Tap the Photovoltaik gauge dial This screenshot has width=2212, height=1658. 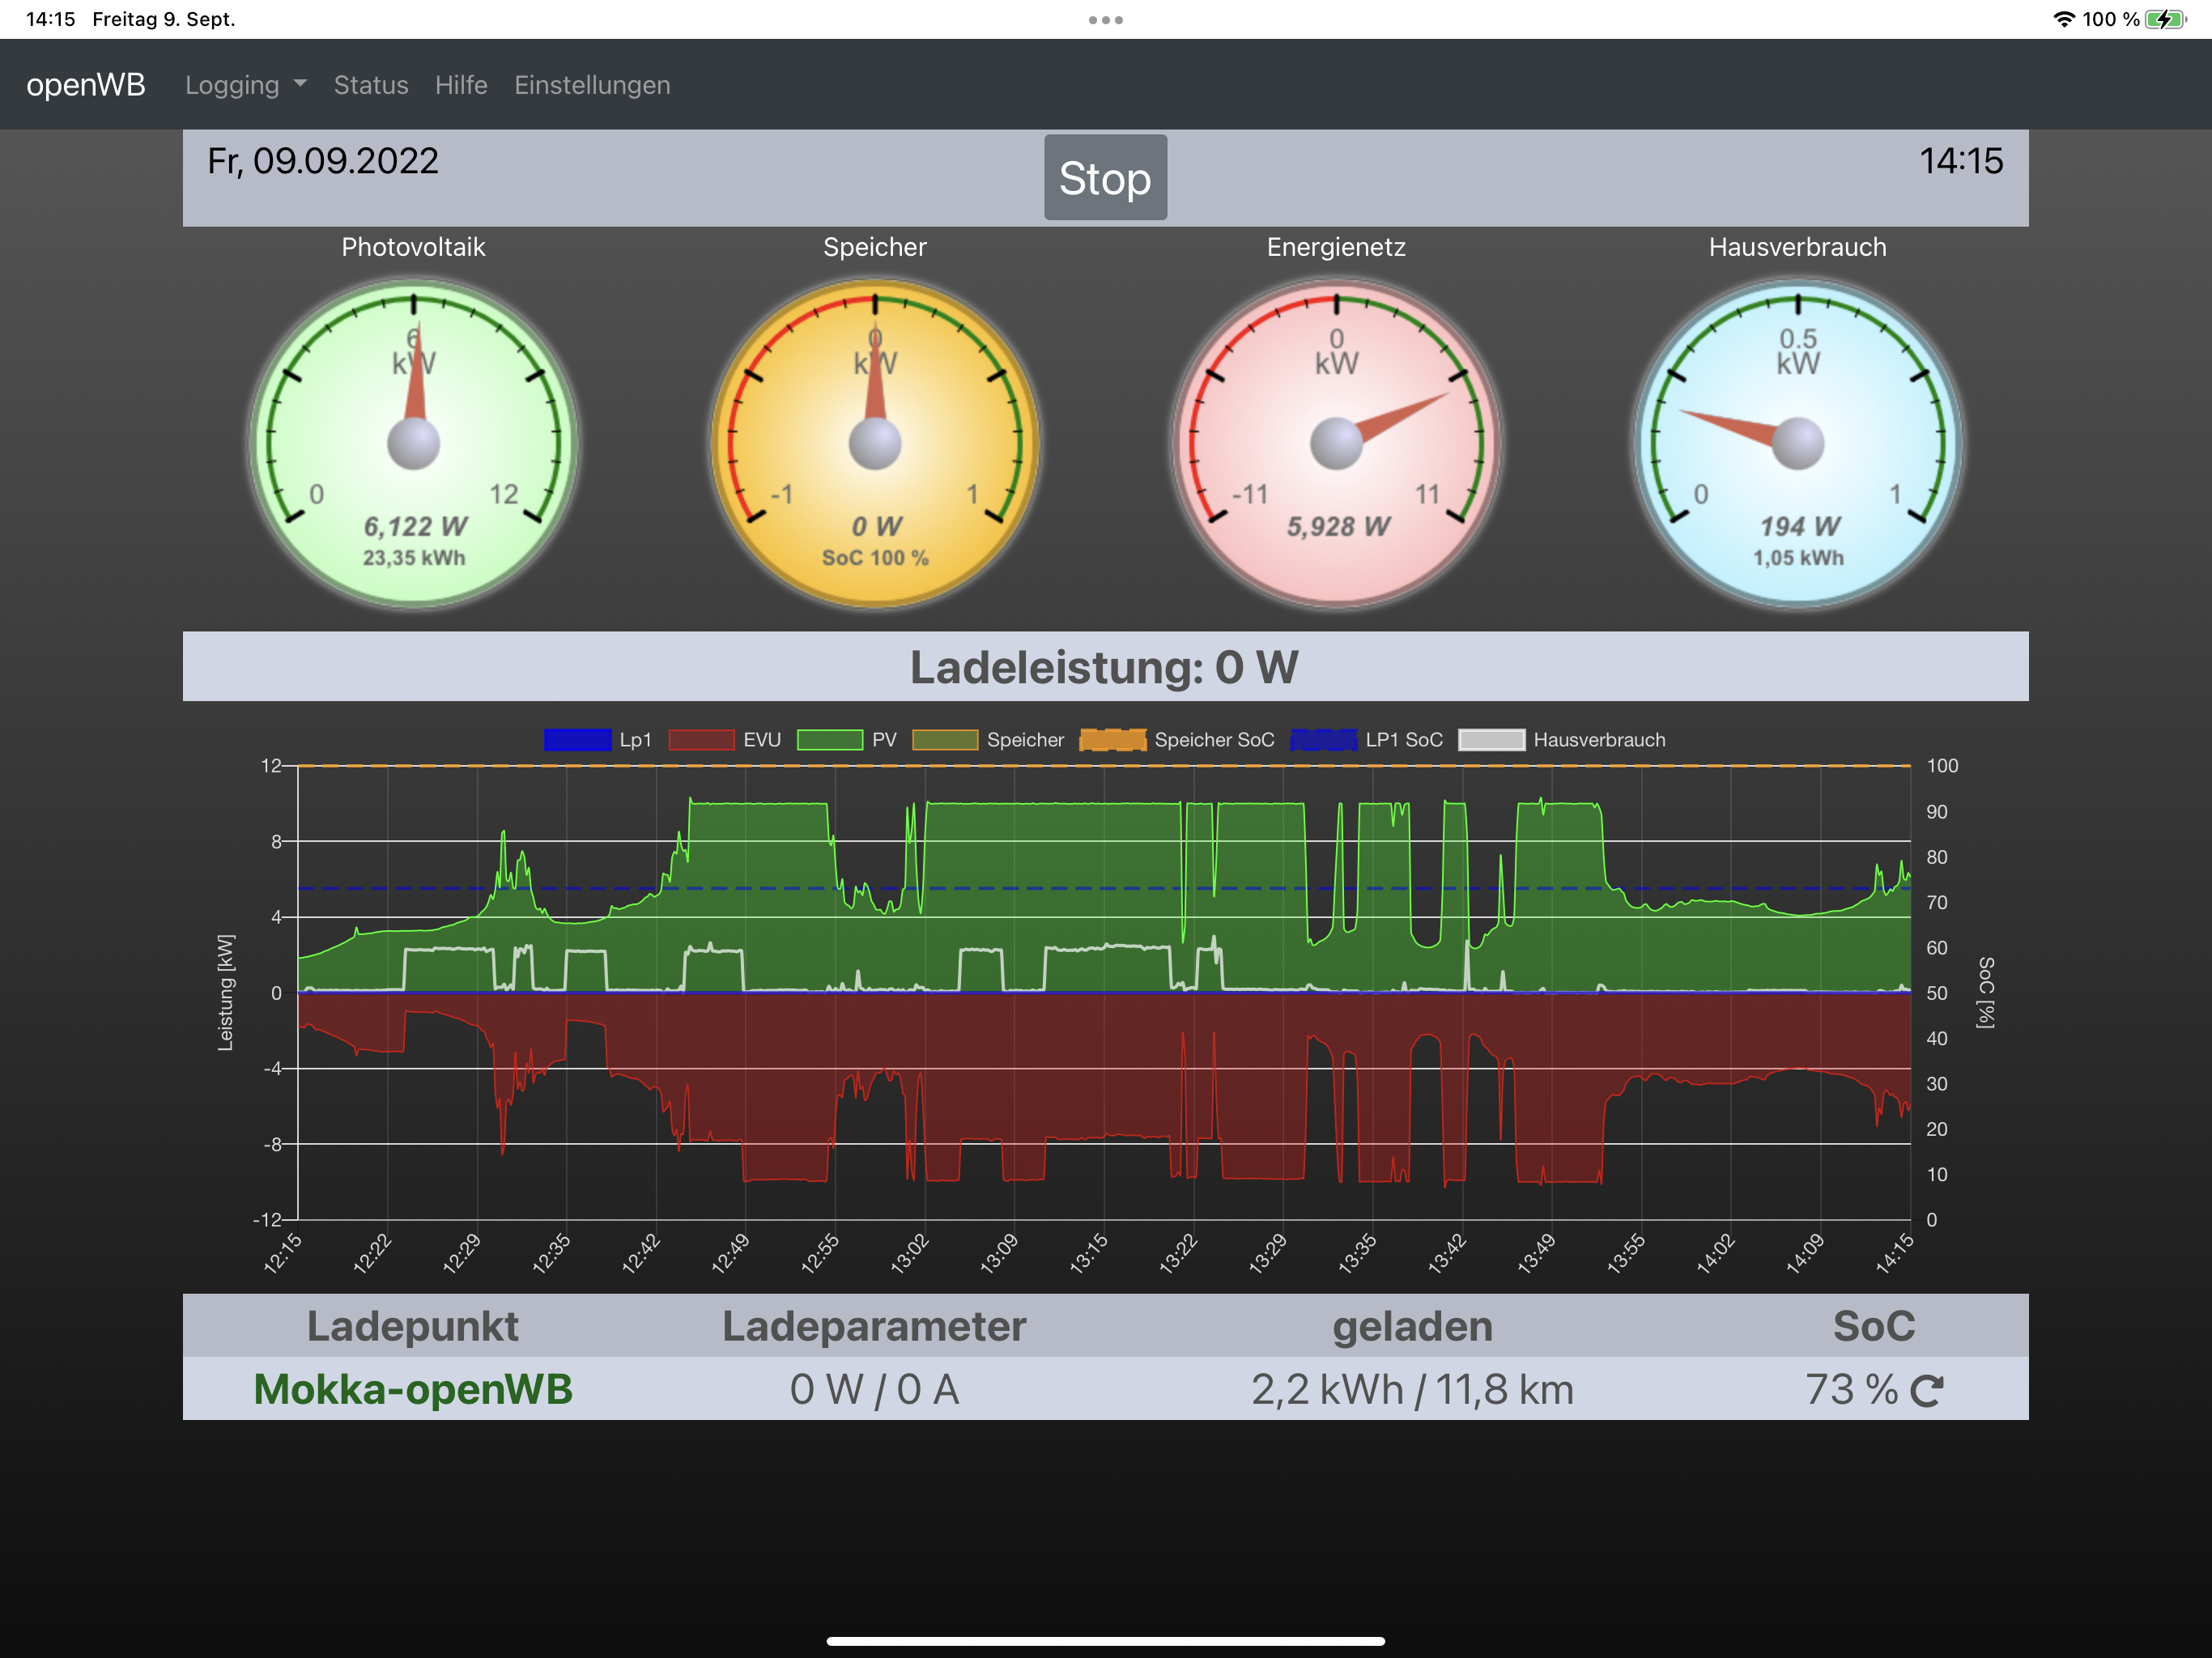[x=413, y=443]
